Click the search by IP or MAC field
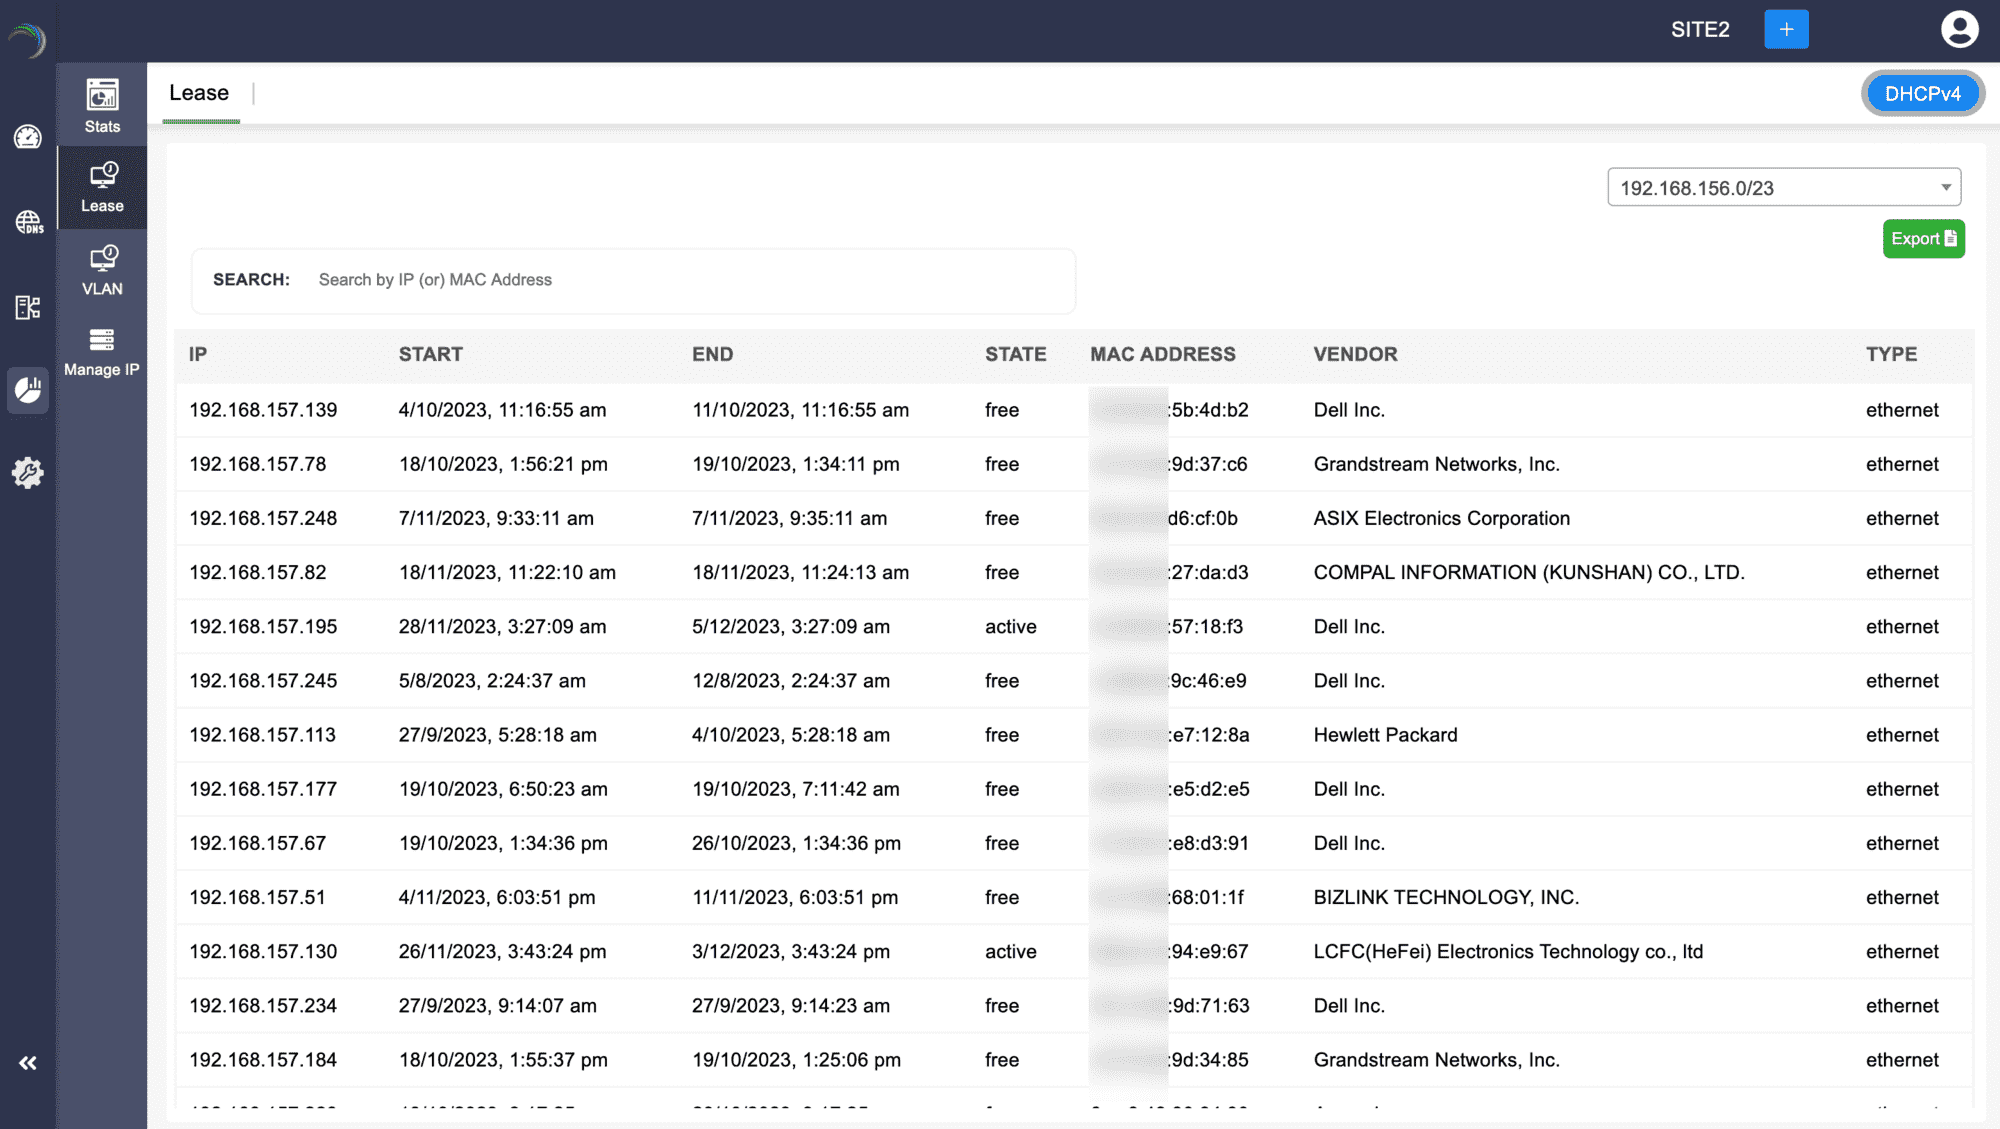2000x1129 pixels. pyautogui.click(x=690, y=280)
